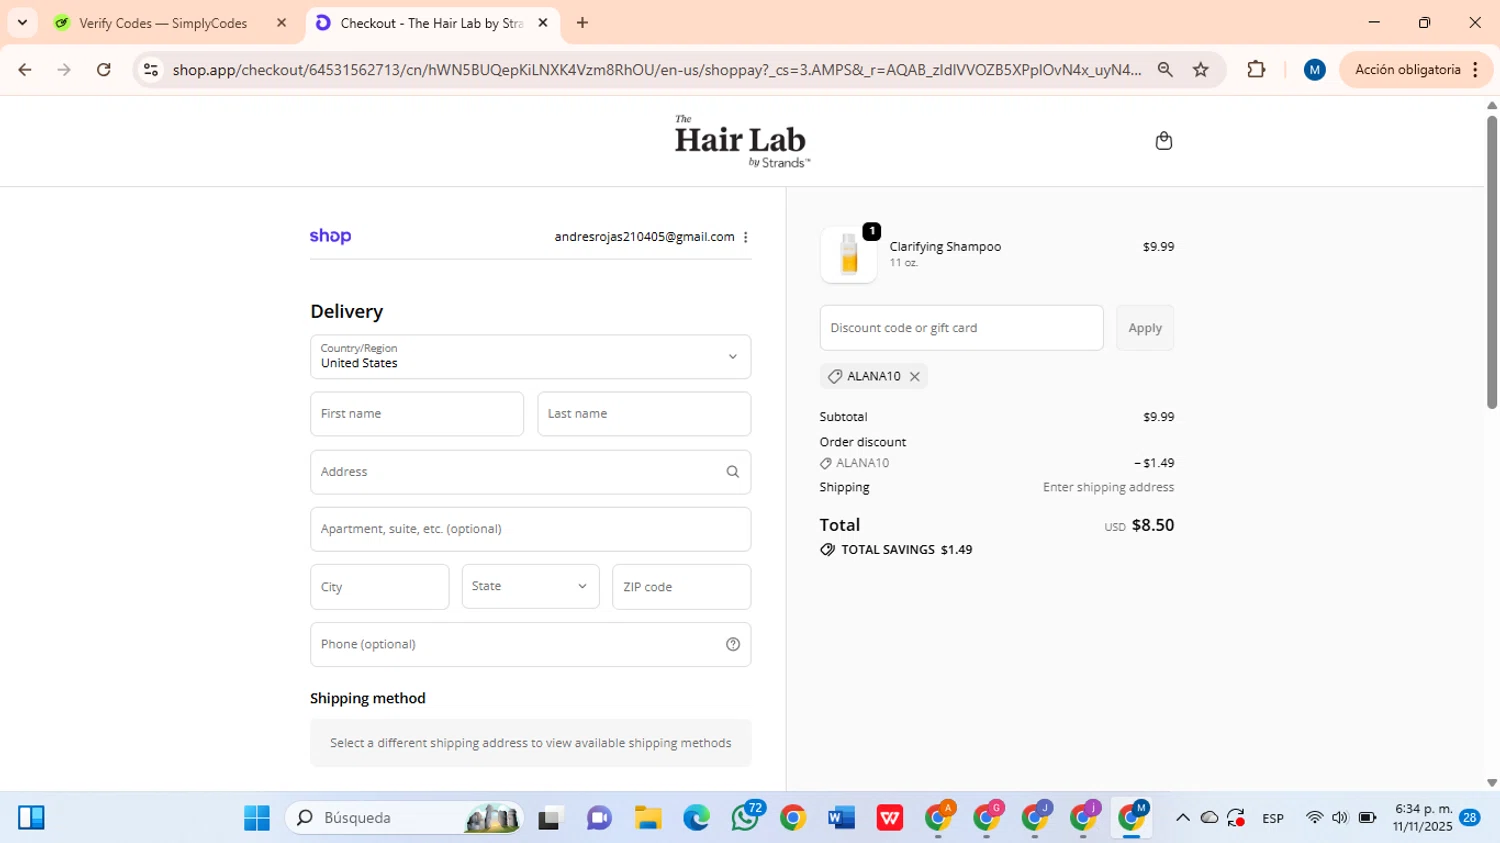The image size is (1500, 843).
Task: Click the Enter shipping address text
Action: pyautogui.click(x=1108, y=488)
